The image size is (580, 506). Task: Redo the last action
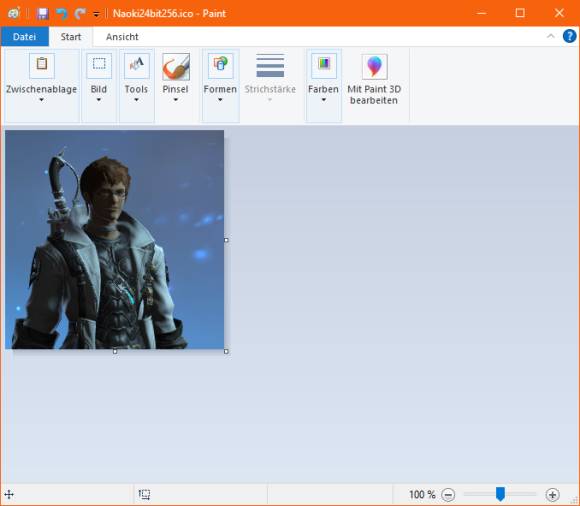coord(80,14)
